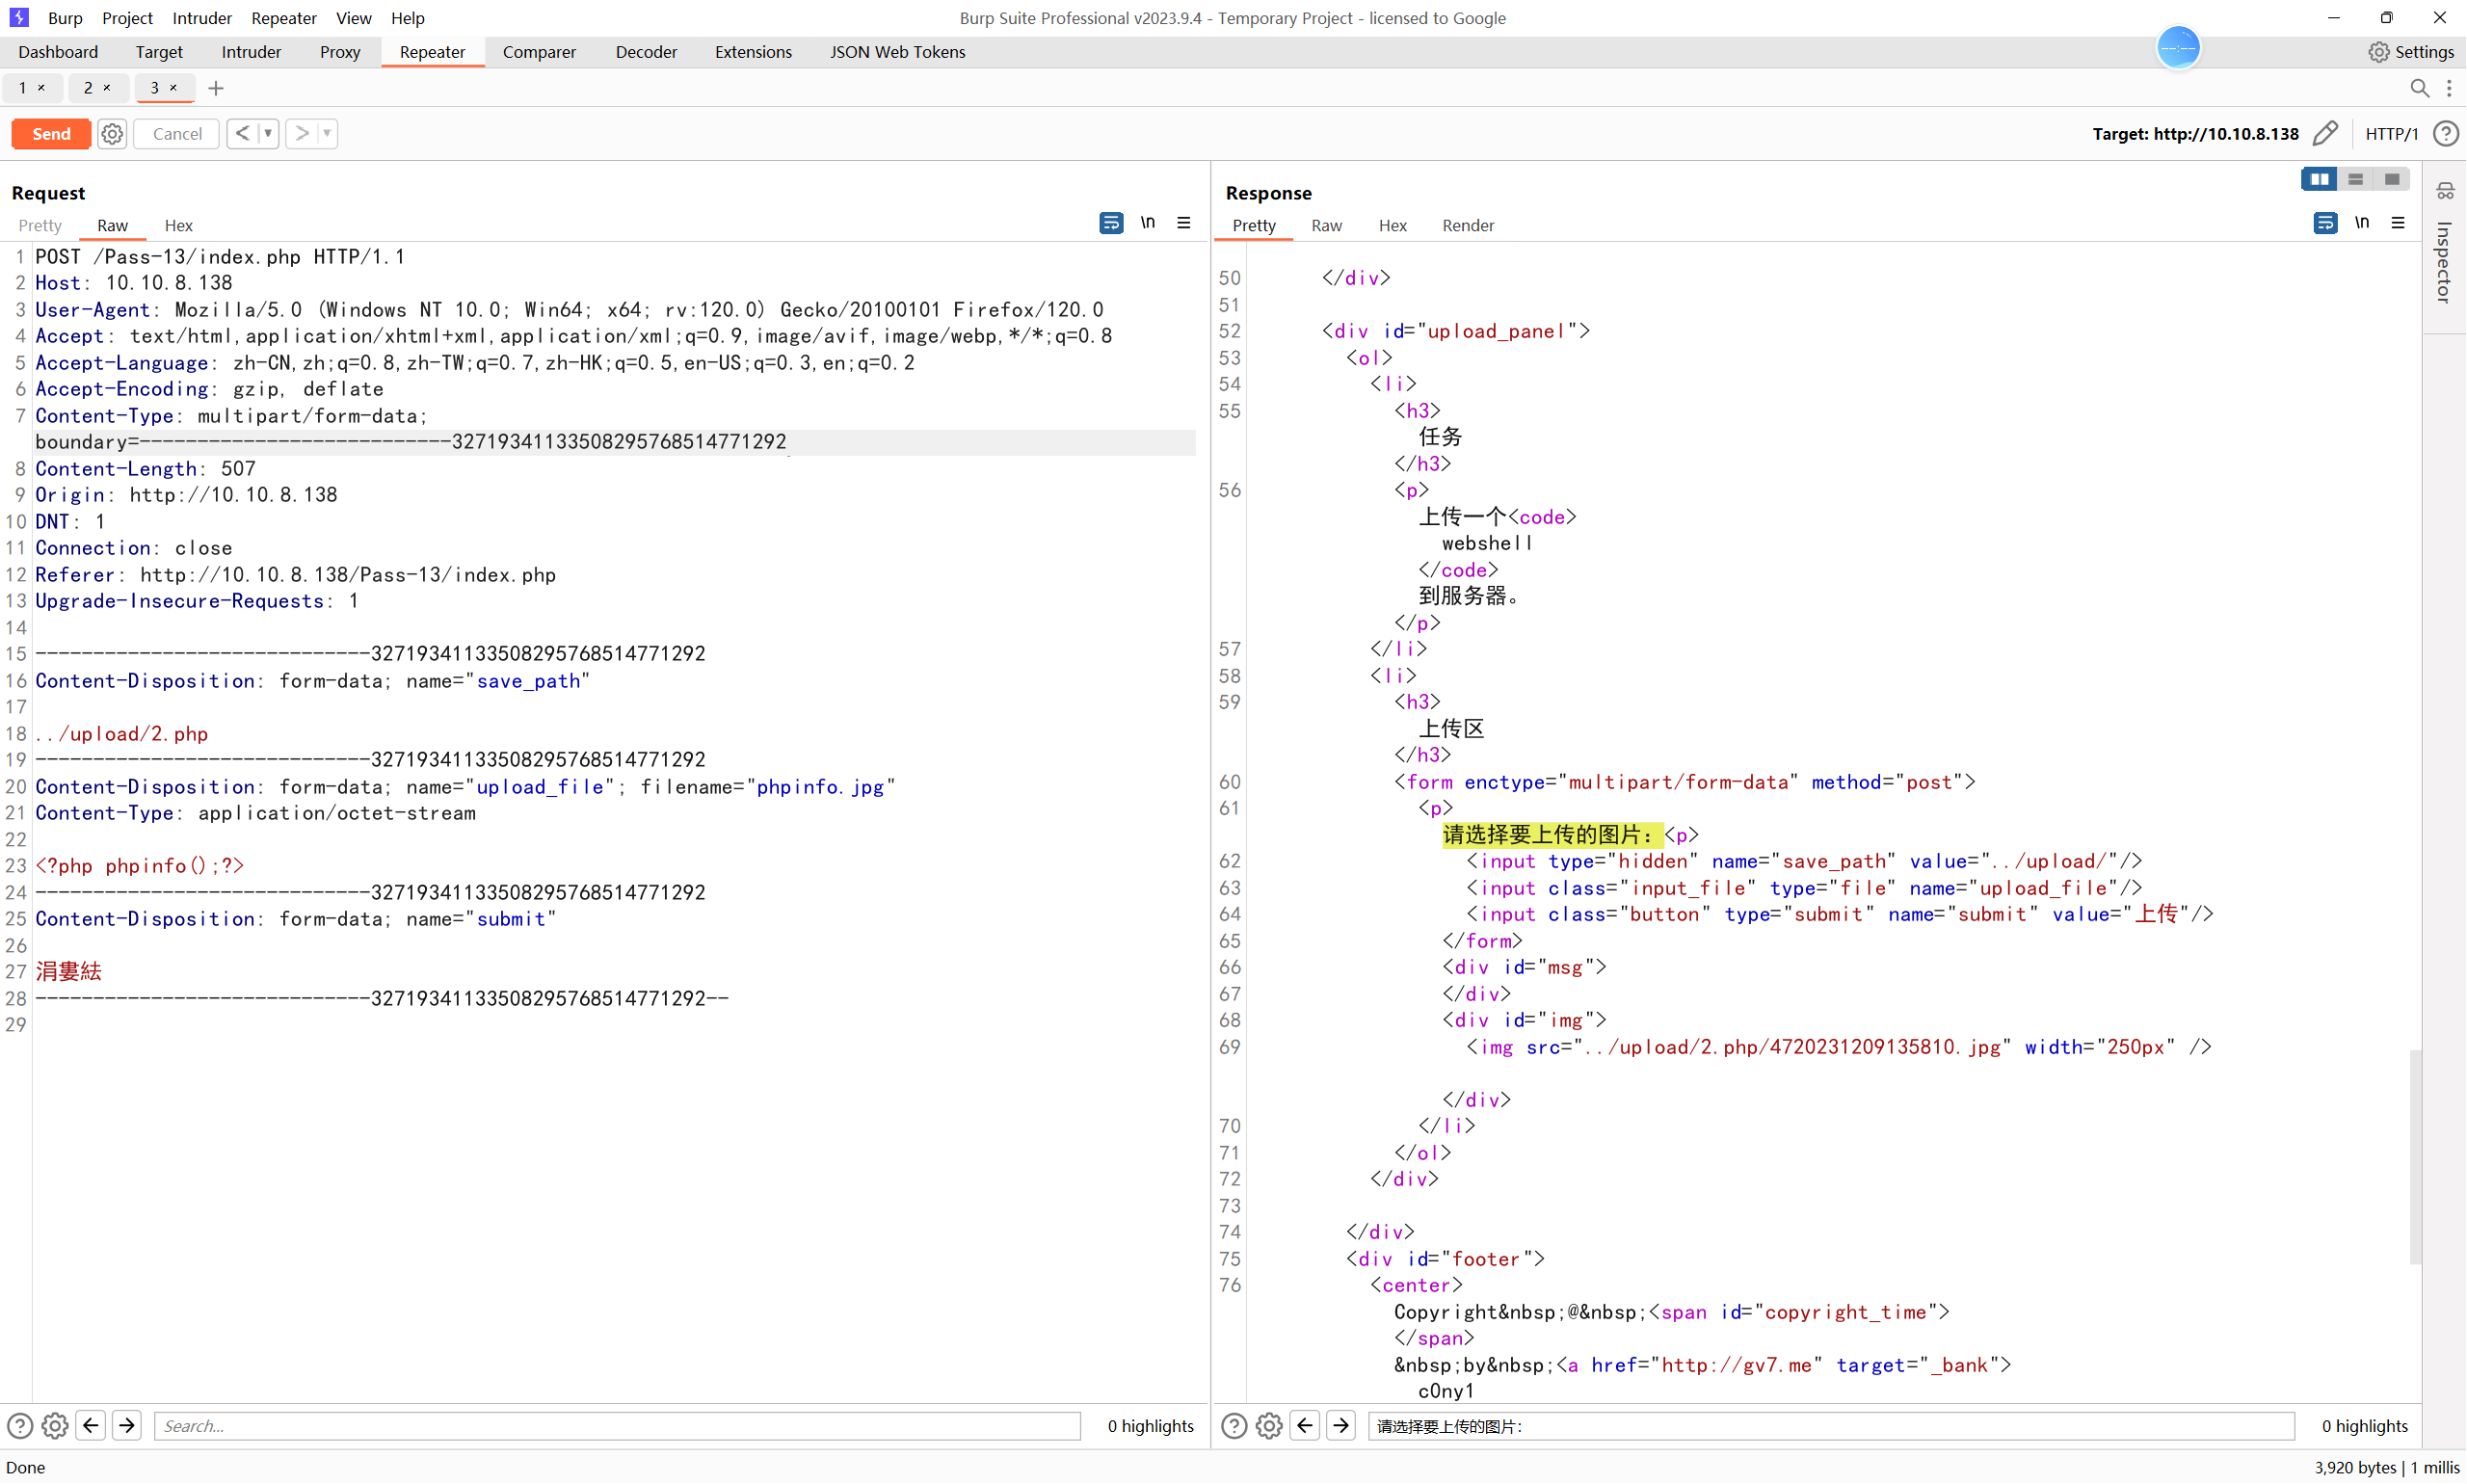This screenshot has width=2467, height=1484.
Task: Open response search help icon
Action: click(x=1234, y=1426)
